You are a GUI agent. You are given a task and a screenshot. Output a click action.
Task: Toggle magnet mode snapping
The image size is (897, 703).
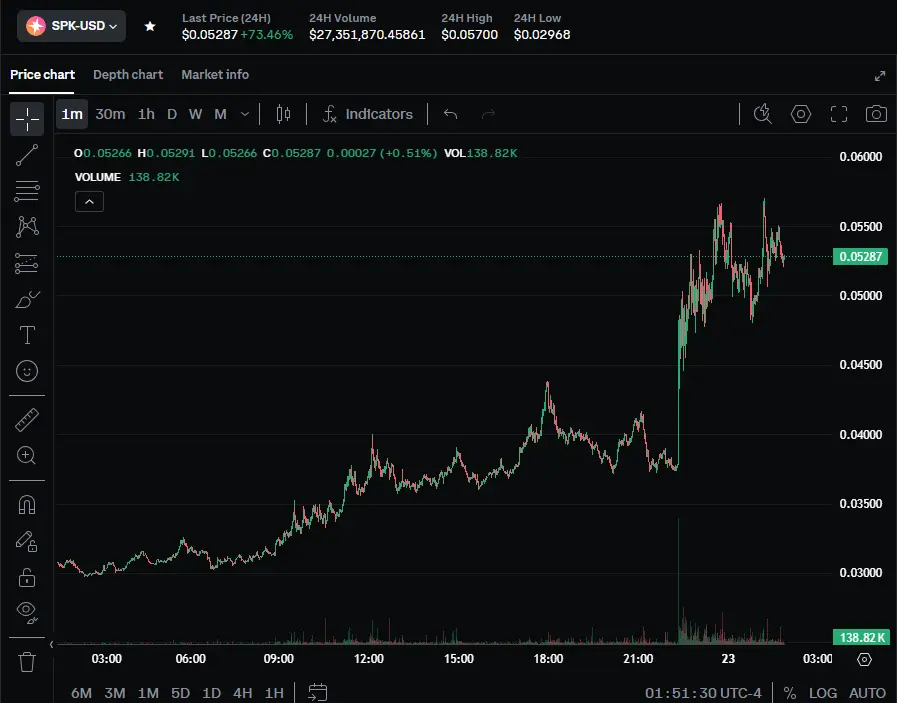click(27, 505)
